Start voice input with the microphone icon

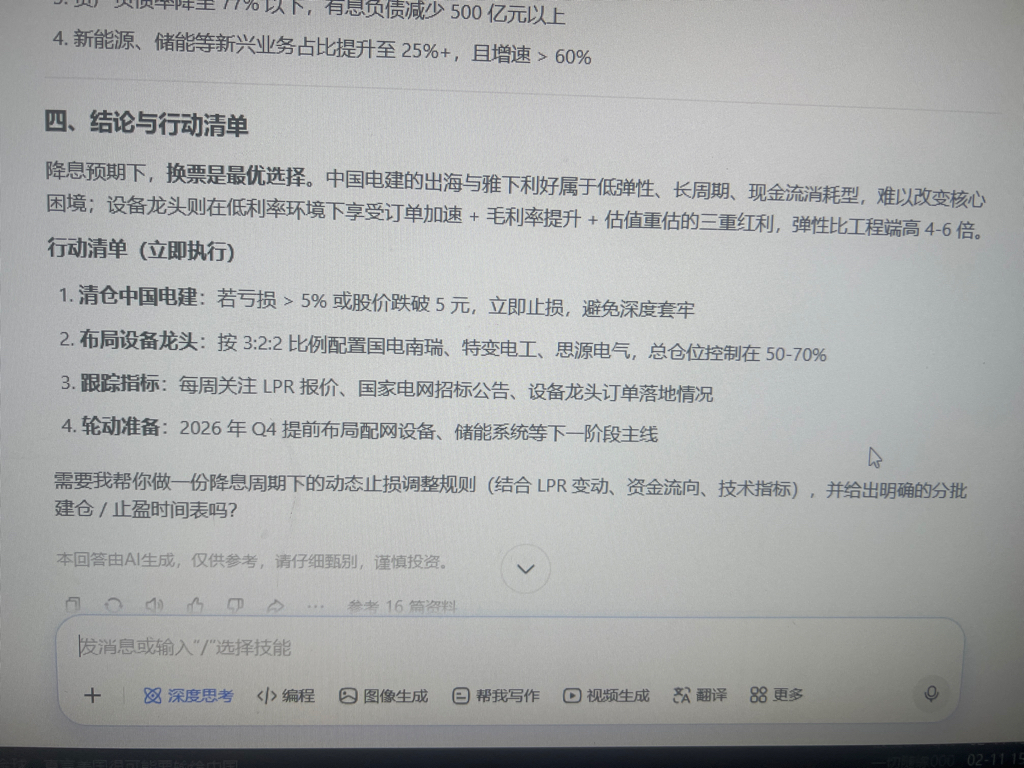[x=932, y=694]
